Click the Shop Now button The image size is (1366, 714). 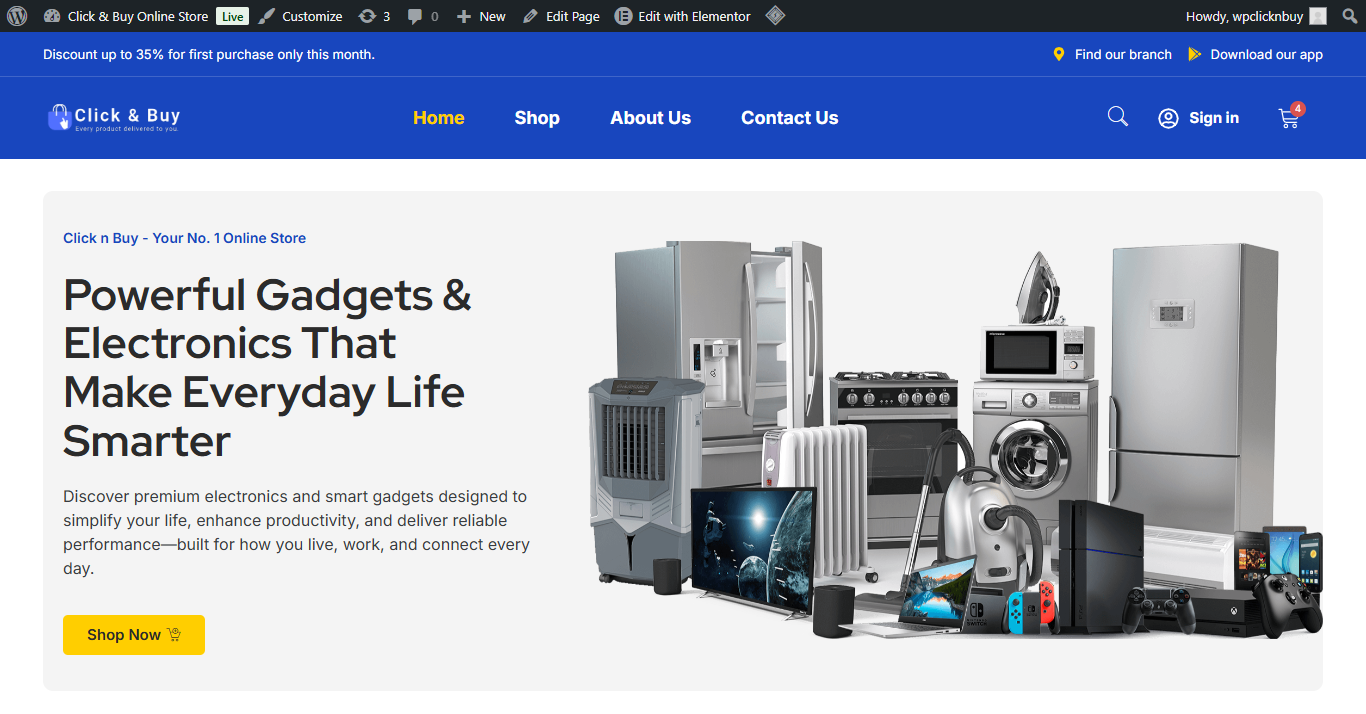[x=133, y=635]
